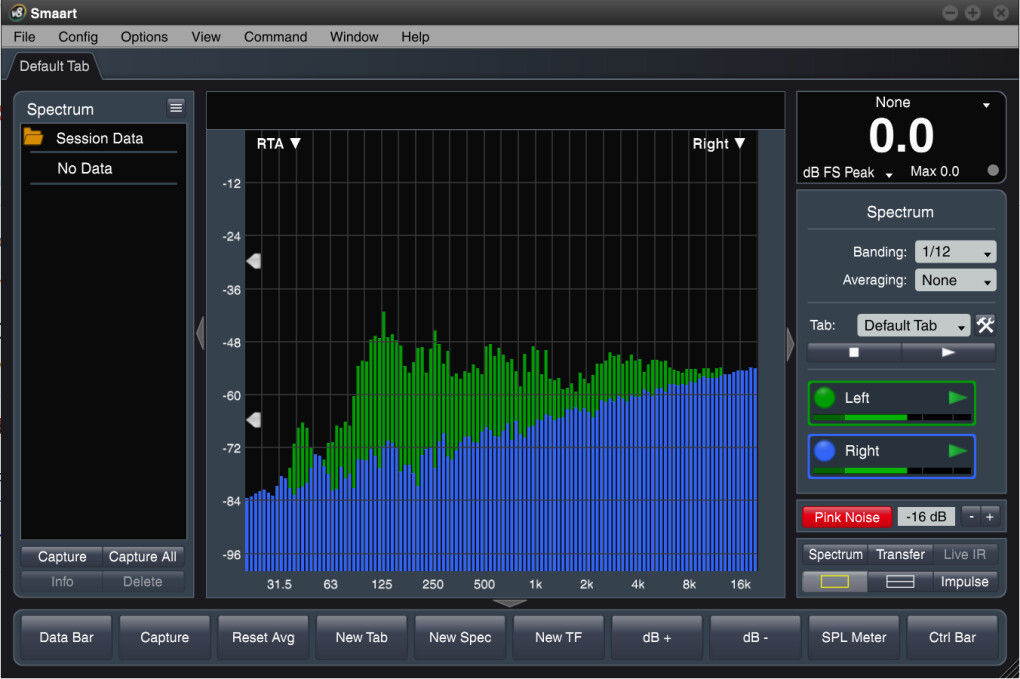The image size is (1020, 679).
Task: Click the bottom command bar collapse arrow
Action: tap(510, 604)
